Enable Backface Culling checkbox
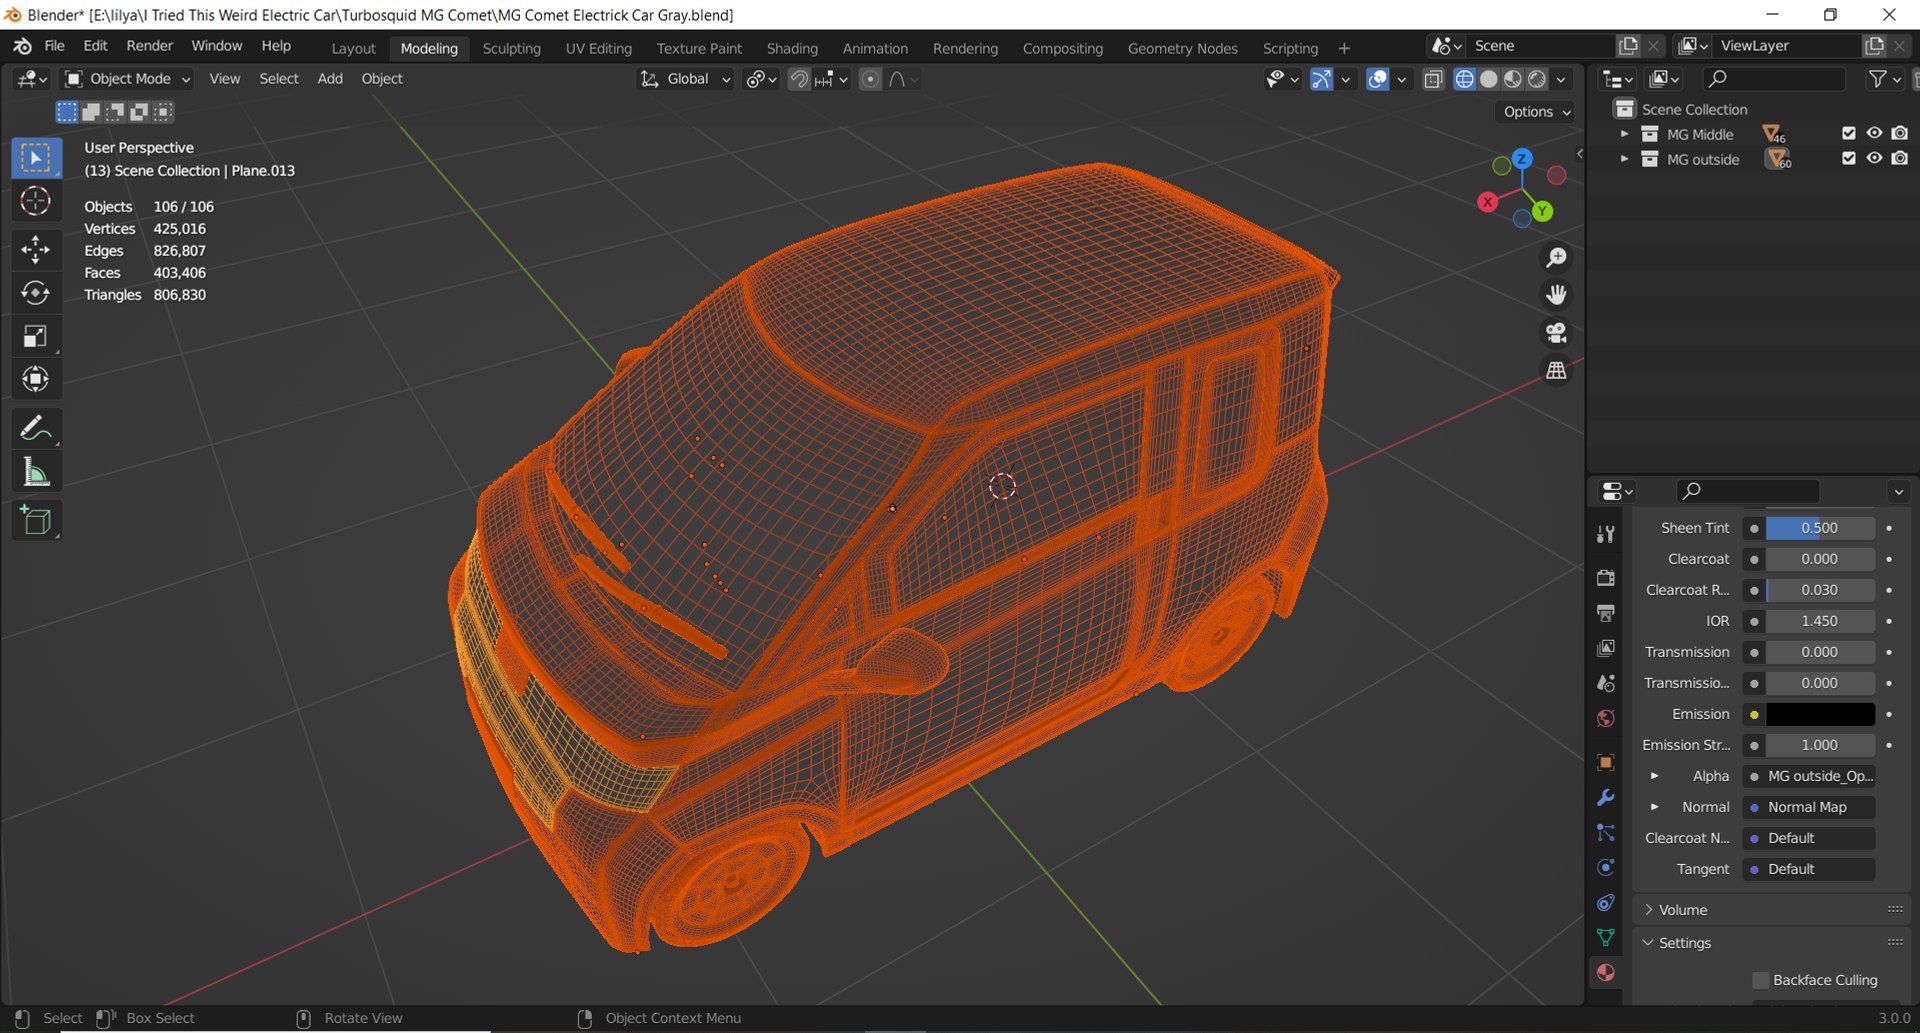Image resolution: width=1920 pixels, height=1033 pixels. [x=1761, y=980]
